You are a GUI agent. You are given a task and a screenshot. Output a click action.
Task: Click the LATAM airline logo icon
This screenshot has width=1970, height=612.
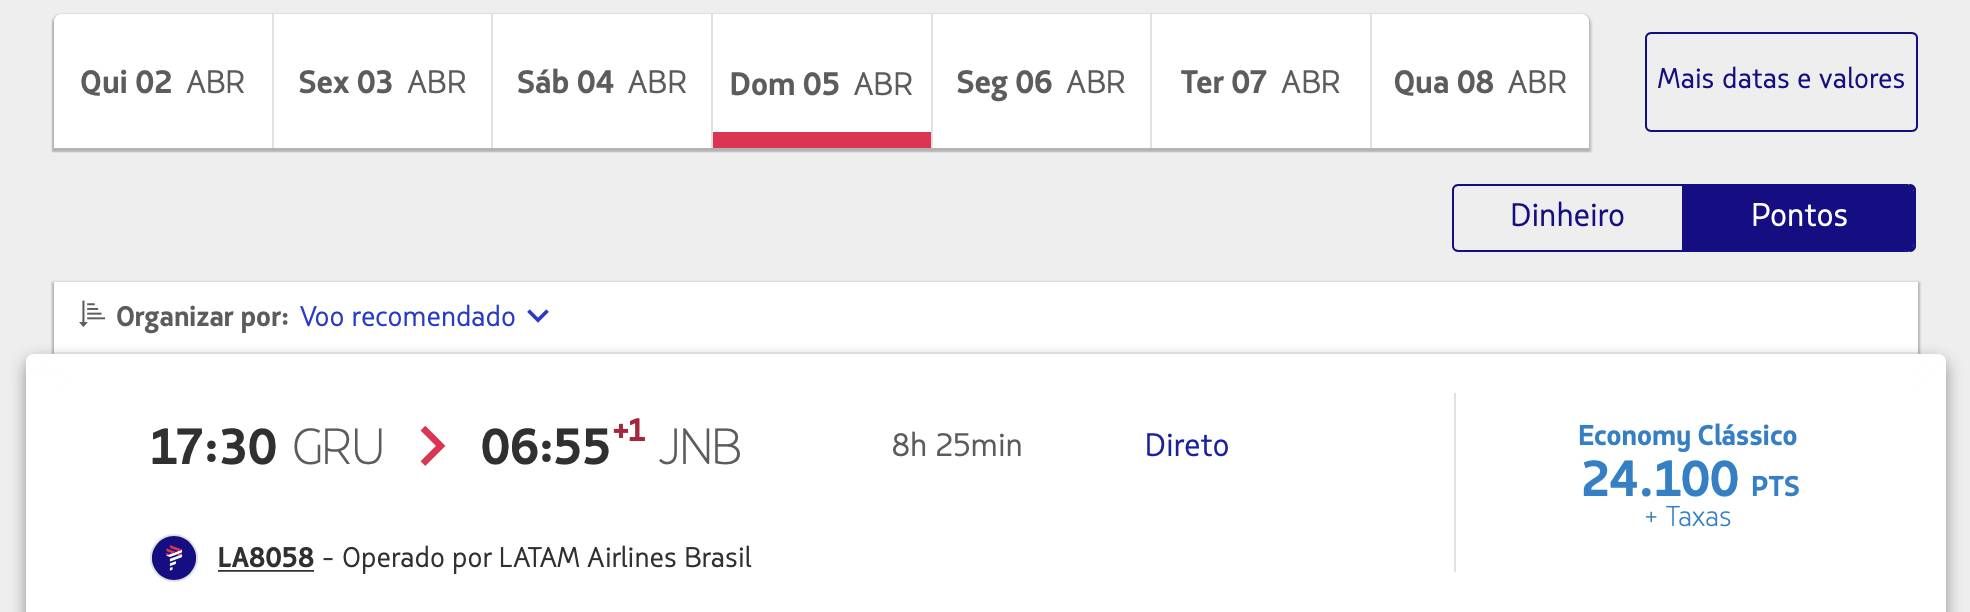(x=174, y=558)
